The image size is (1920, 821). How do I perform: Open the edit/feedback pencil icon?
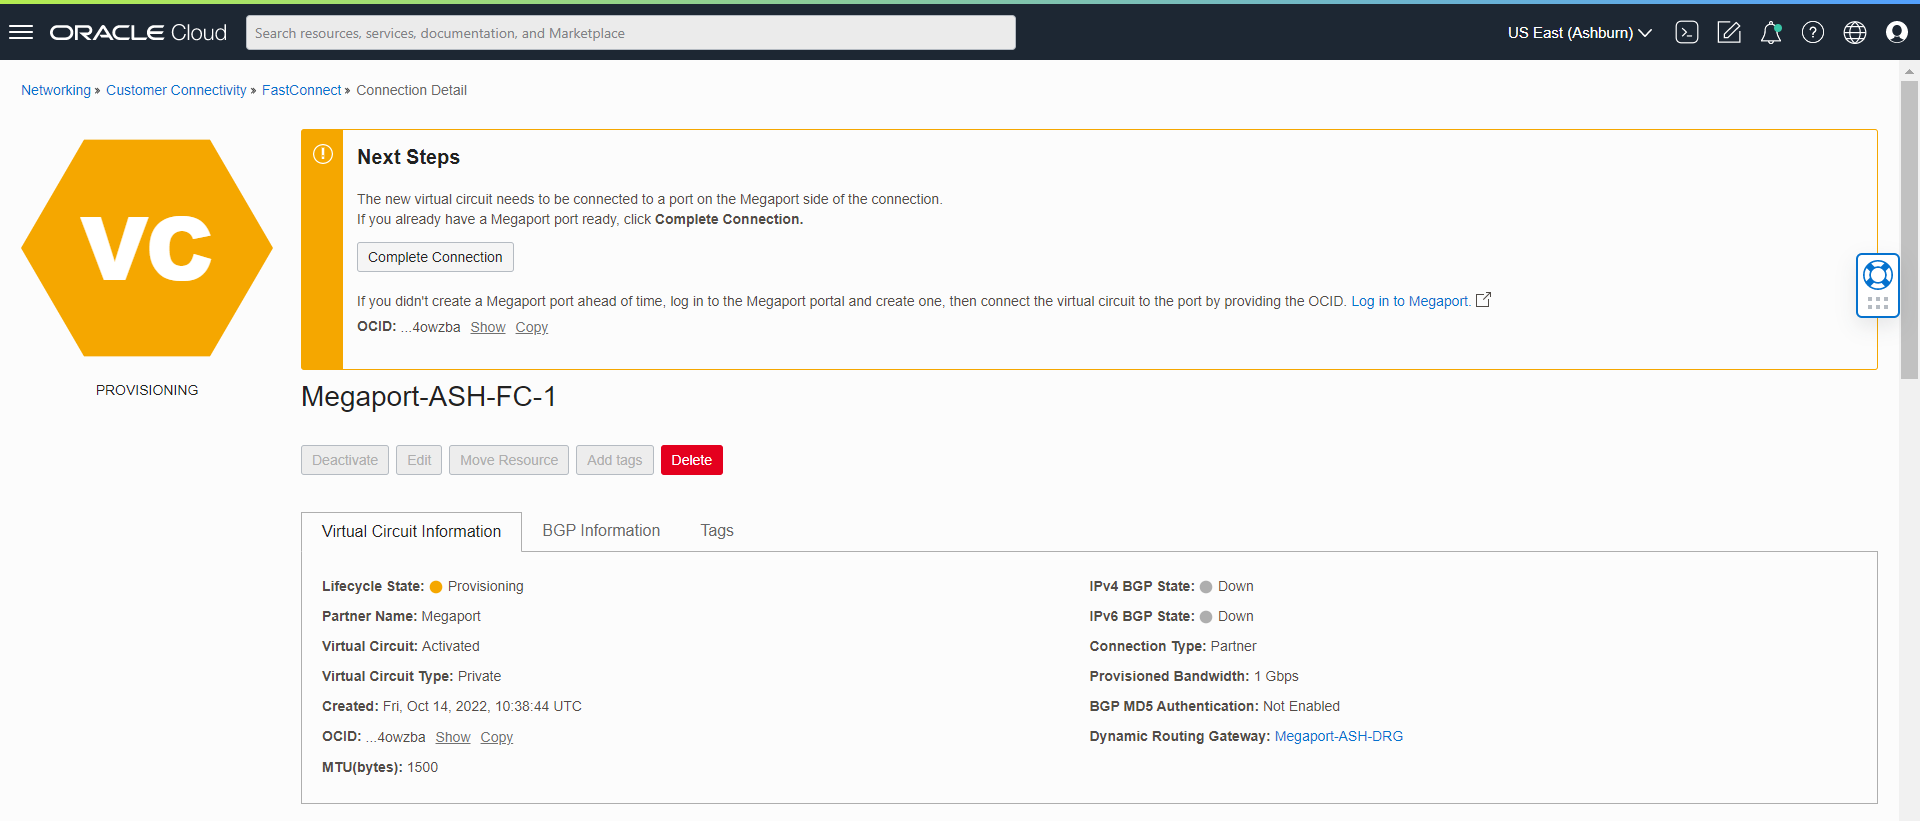coord(1729,33)
